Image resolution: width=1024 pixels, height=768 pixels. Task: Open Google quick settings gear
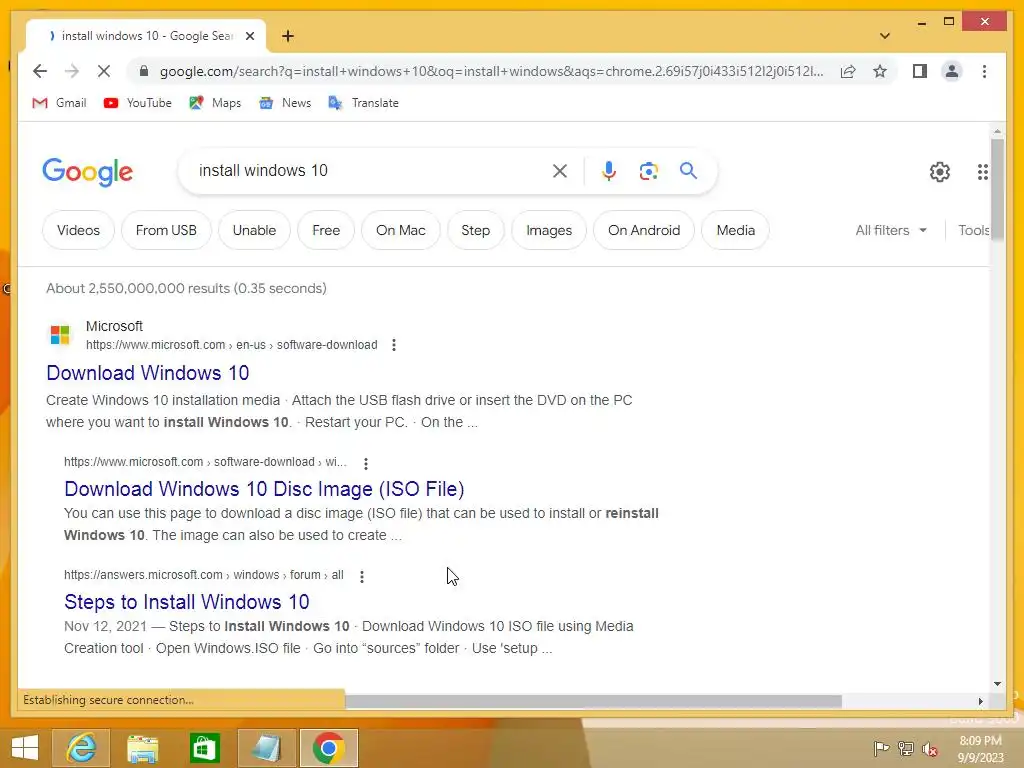(940, 172)
